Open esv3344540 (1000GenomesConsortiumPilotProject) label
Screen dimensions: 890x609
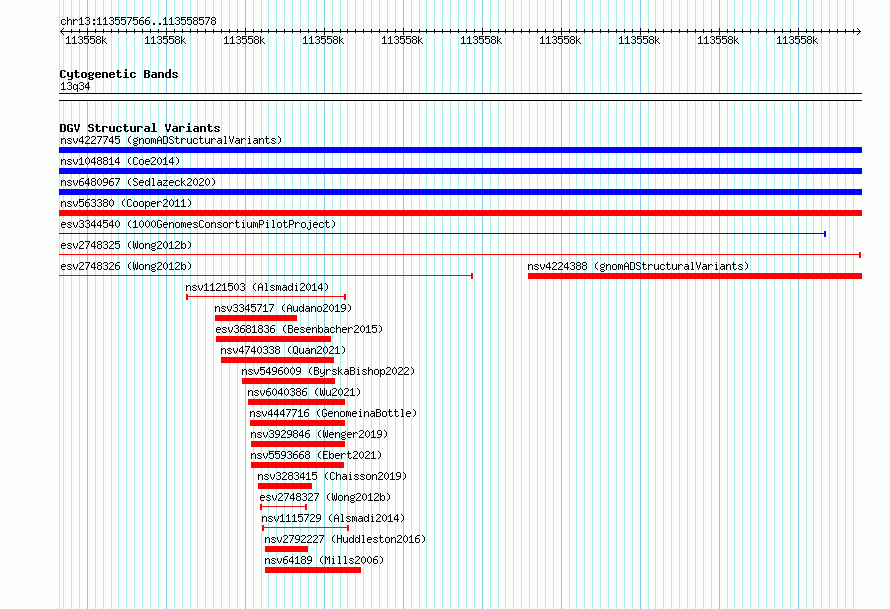pos(198,224)
